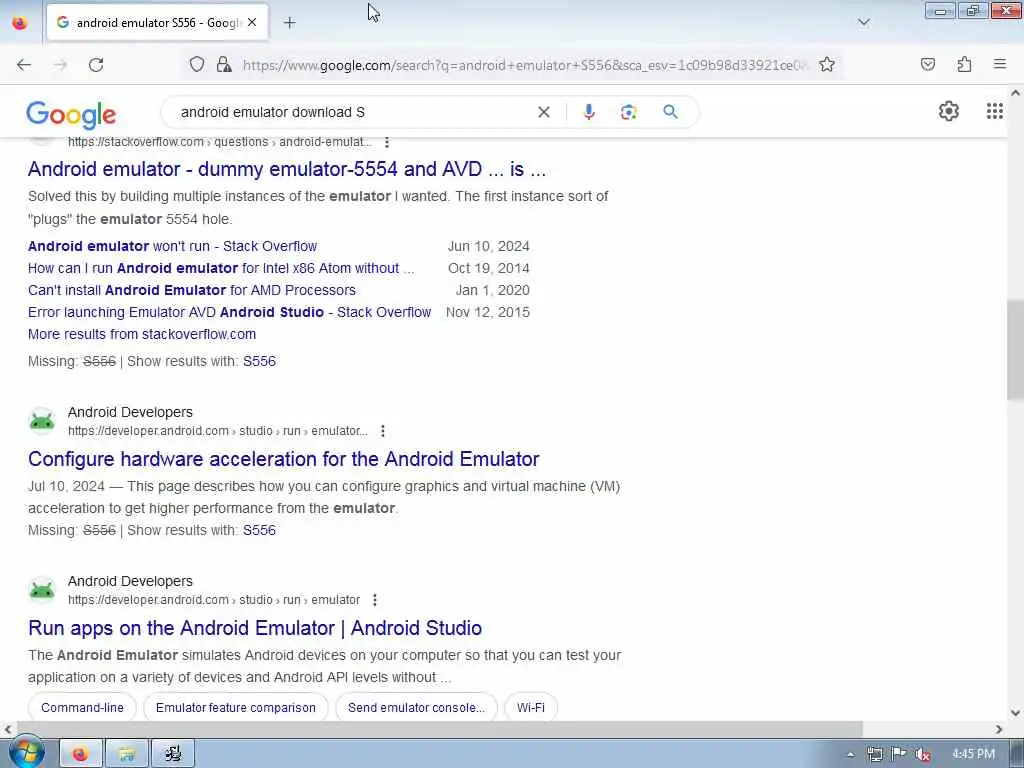1024x768 pixels.
Task: Open How can I run Android emulator for Intel x86 link
Action: pyautogui.click(x=221, y=268)
